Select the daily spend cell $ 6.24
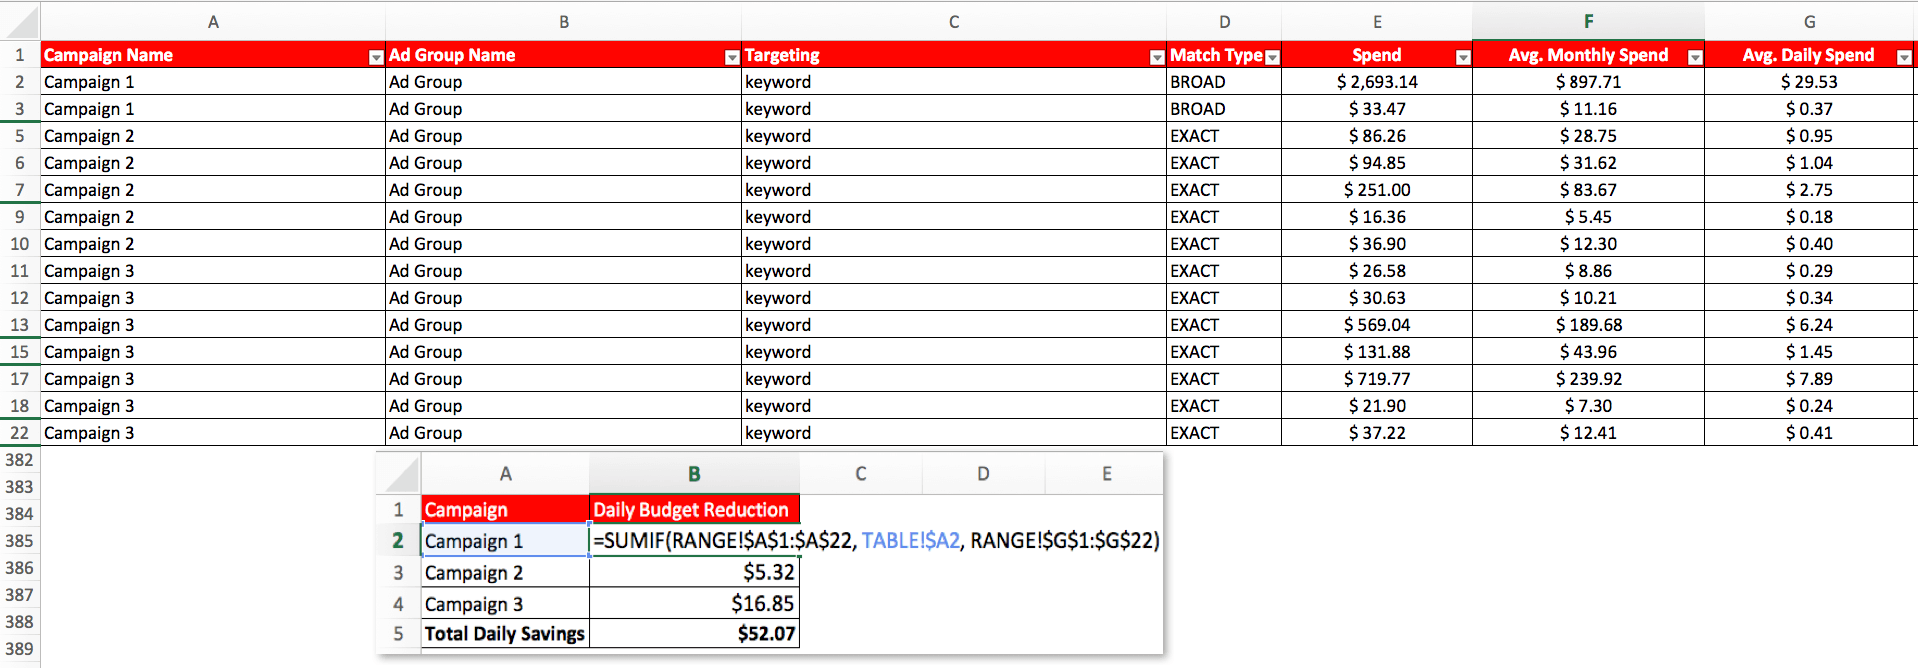Viewport: 1918px width, 668px height. click(x=1810, y=325)
